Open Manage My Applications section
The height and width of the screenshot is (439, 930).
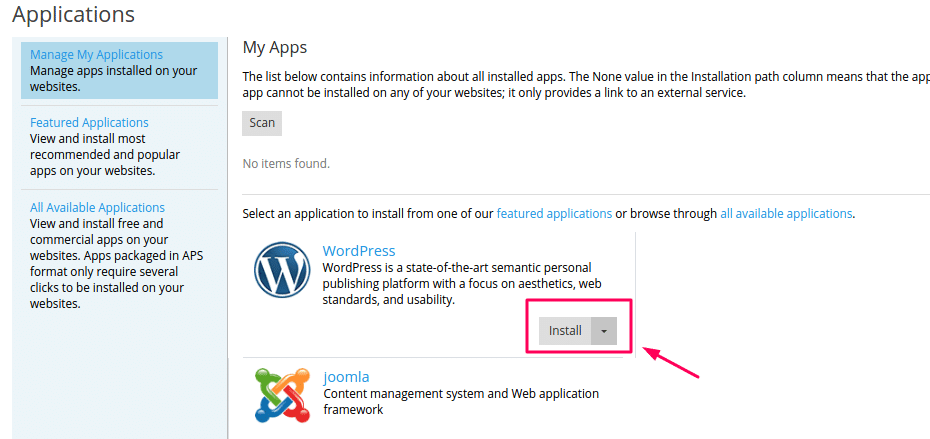tap(96, 55)
